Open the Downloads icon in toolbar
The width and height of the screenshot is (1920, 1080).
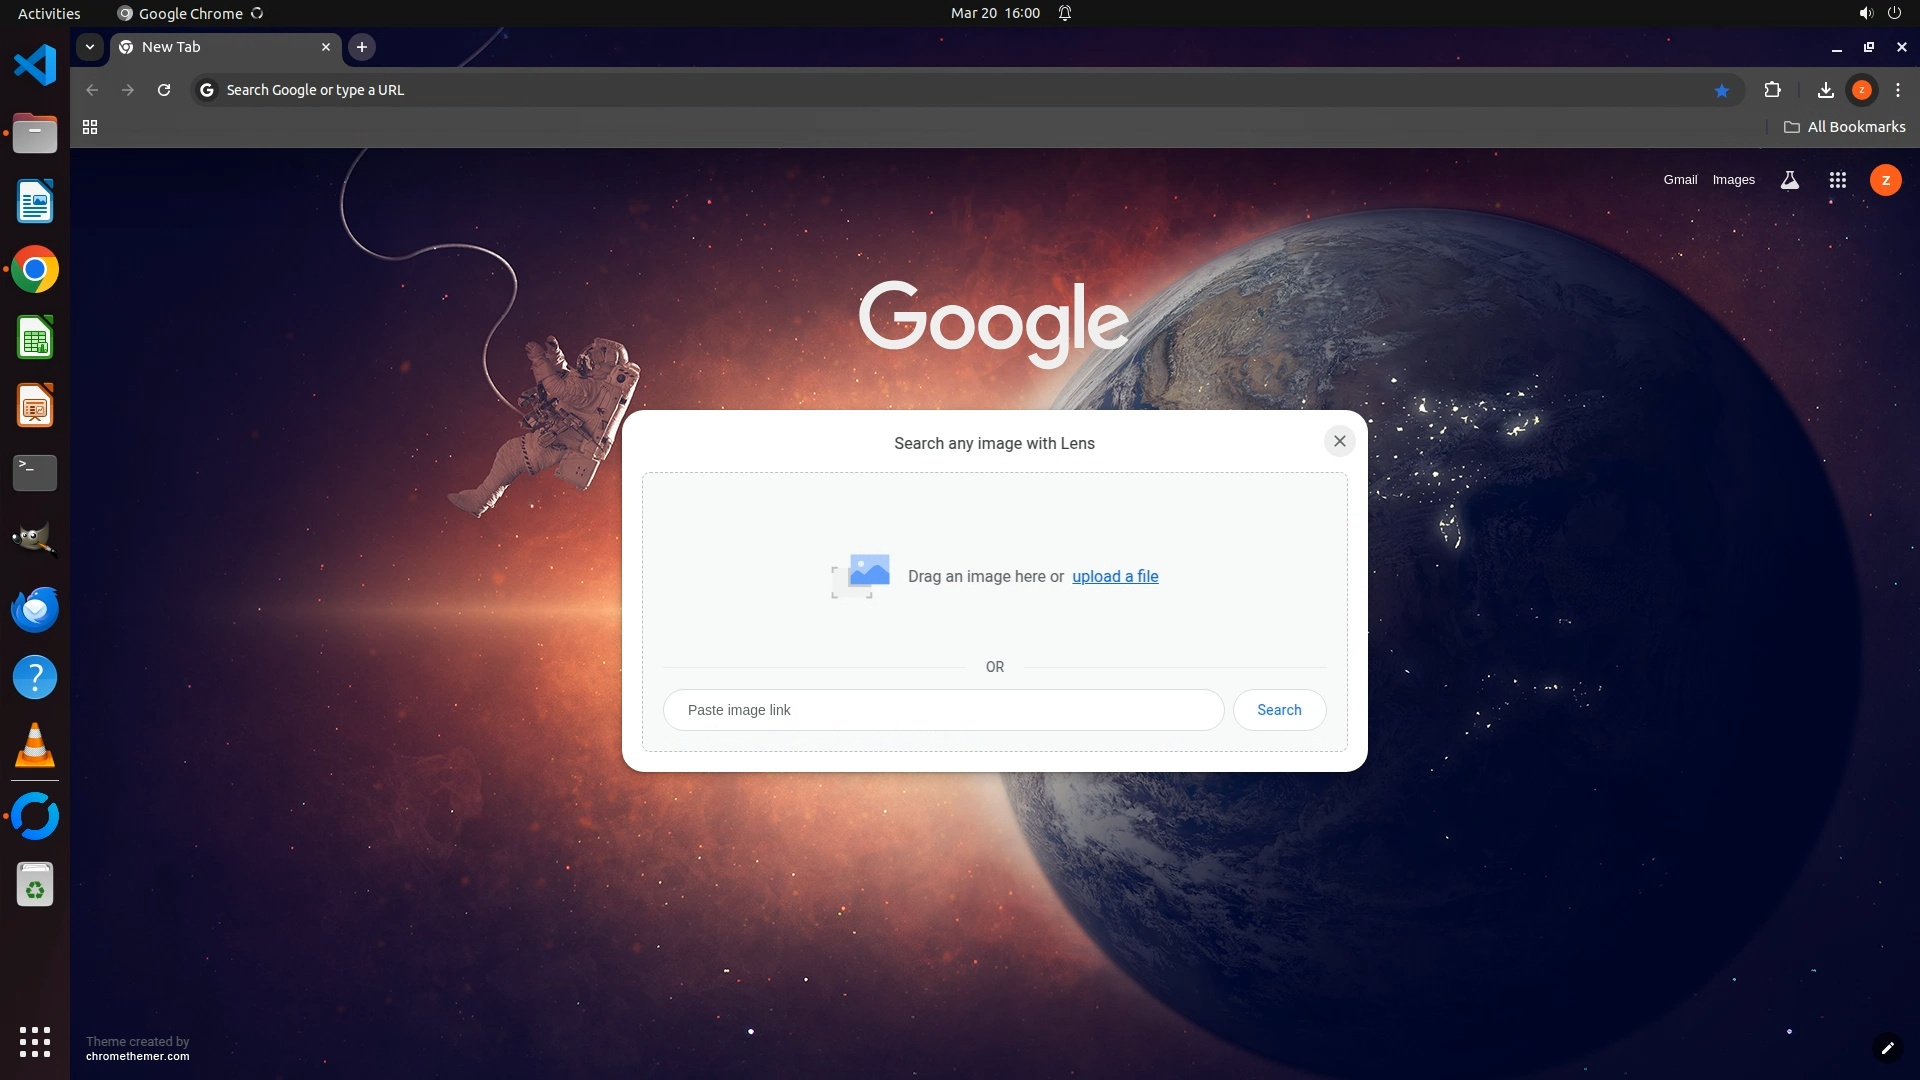tap(1825, 90)
